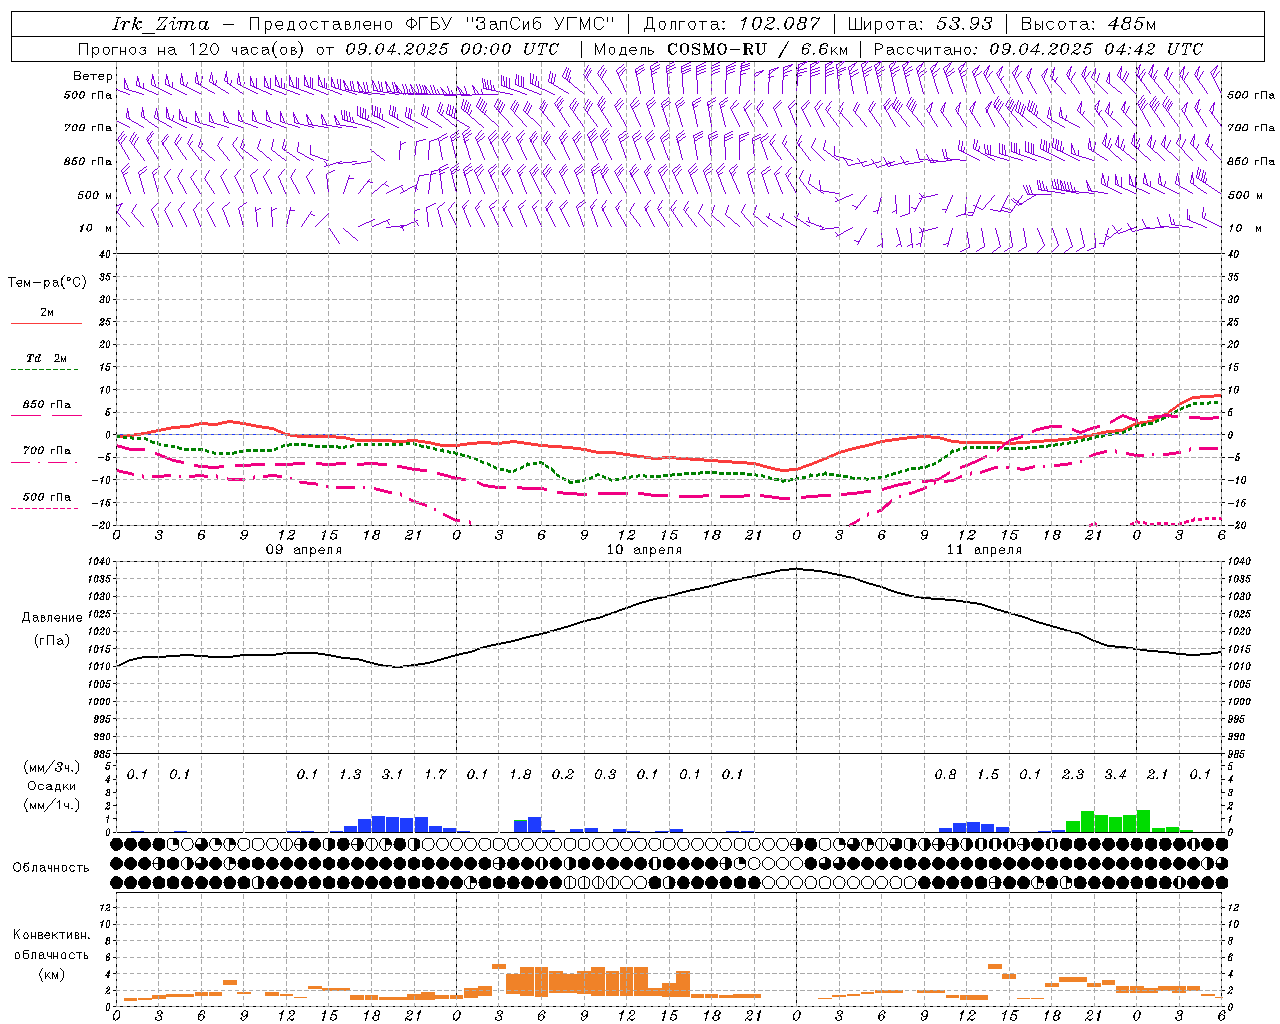Select the provider text "ЗапСиб УГМС"
The height and width of the screenshot is (1024, 1280).
click(541, 24)
